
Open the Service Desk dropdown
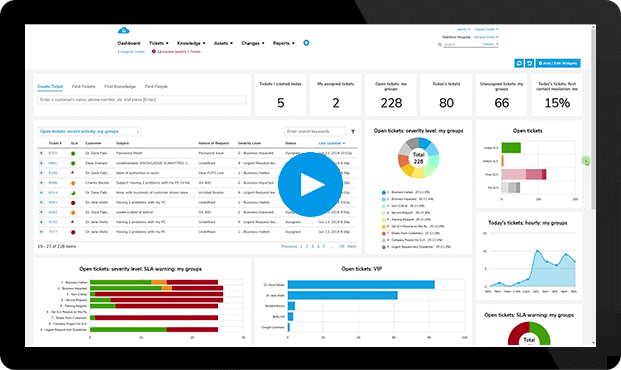[486, 37]
